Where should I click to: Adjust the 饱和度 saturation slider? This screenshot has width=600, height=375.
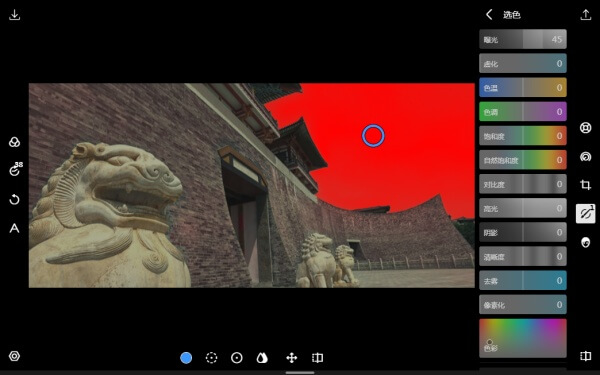(x=523, y=135)
